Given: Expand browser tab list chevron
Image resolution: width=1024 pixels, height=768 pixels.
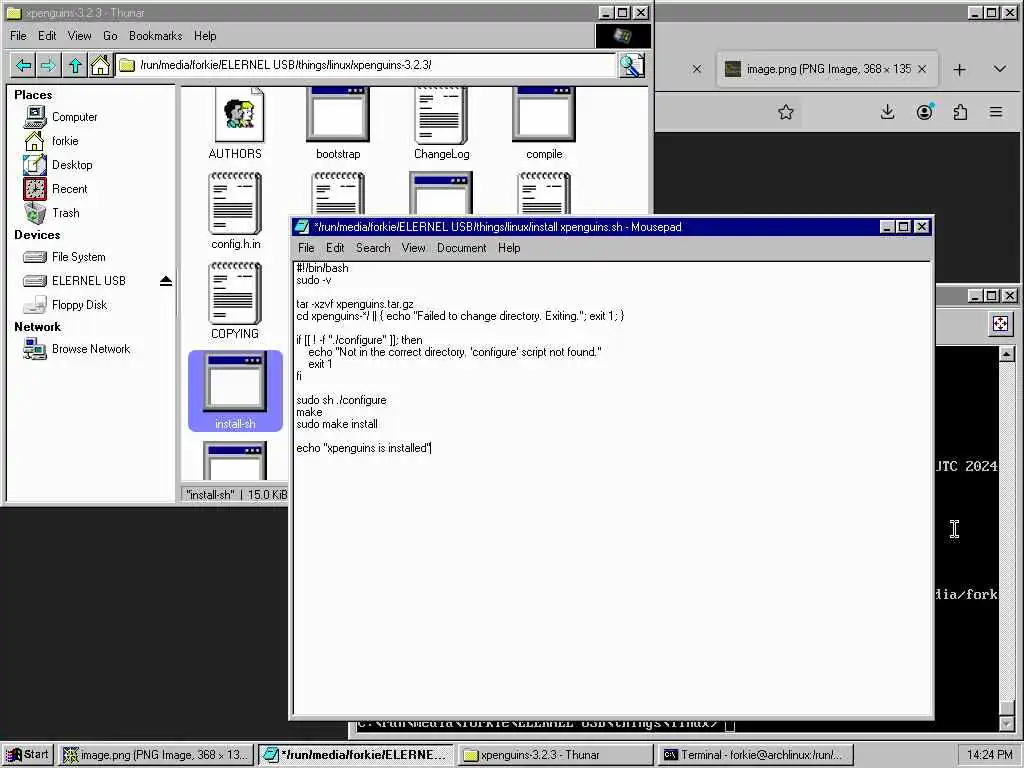Looking at the screenshot, I should coord(1000,69).
